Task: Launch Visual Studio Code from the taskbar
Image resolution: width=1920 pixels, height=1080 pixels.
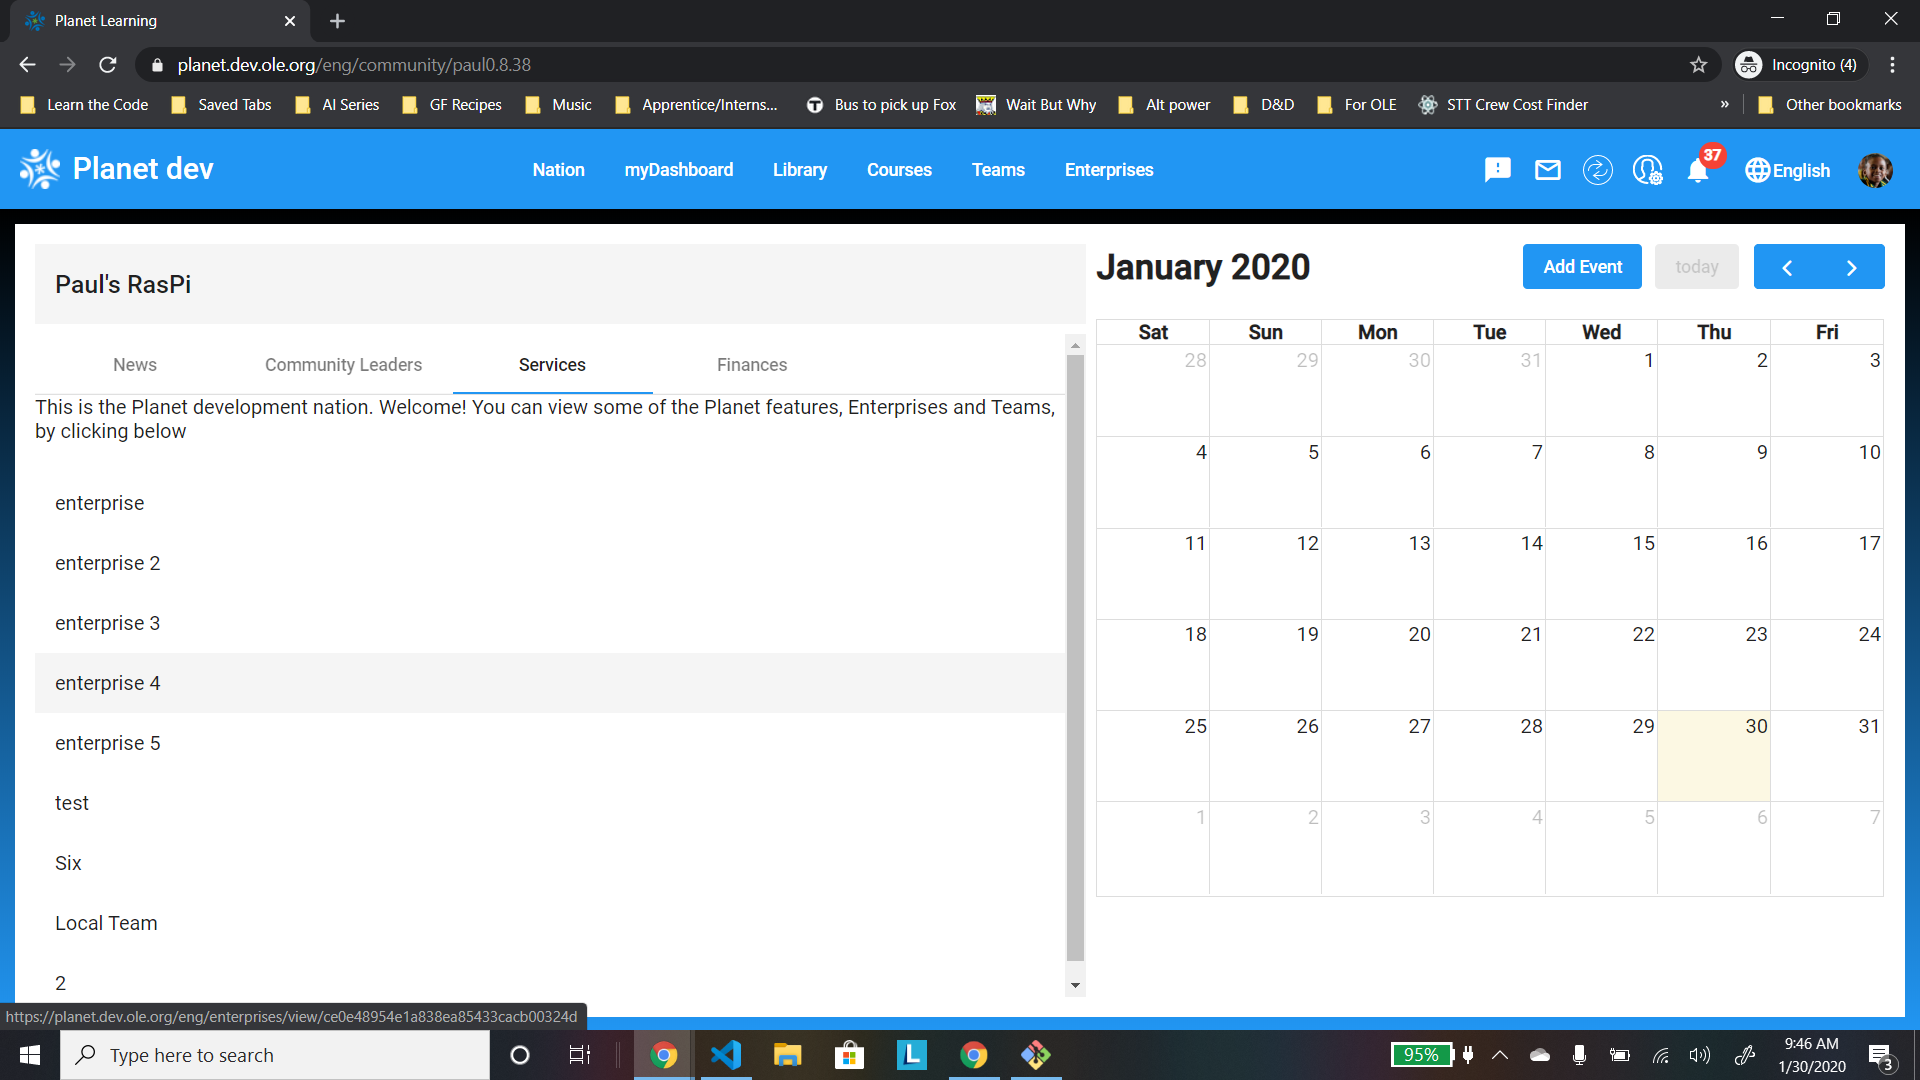Action: [725, 1054]
